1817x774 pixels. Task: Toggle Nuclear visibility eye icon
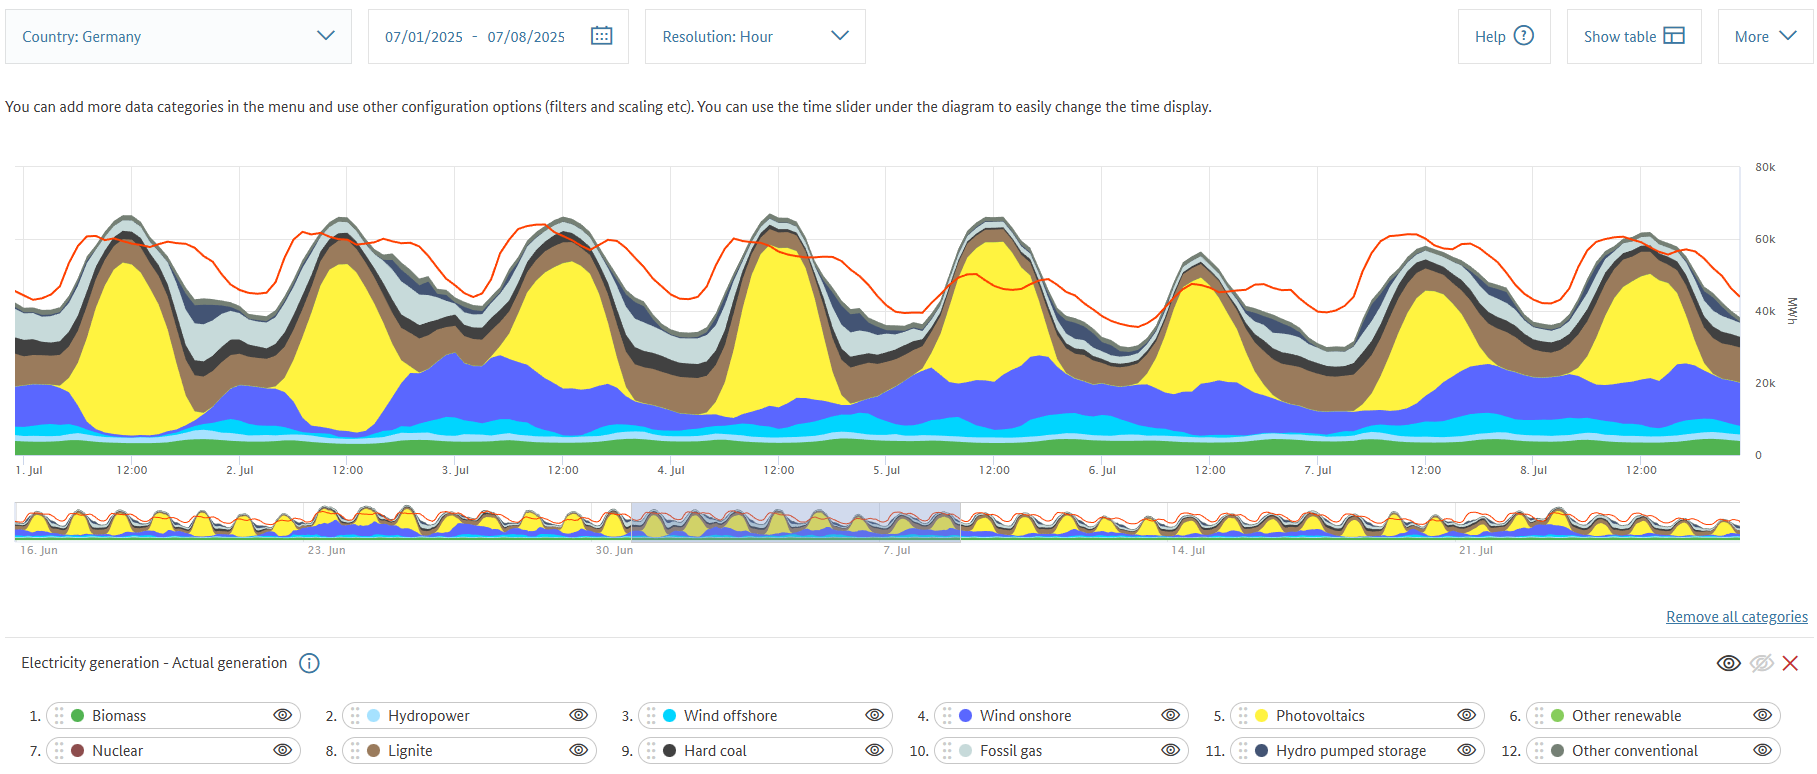pyautogui.click(x=282, y=750)
